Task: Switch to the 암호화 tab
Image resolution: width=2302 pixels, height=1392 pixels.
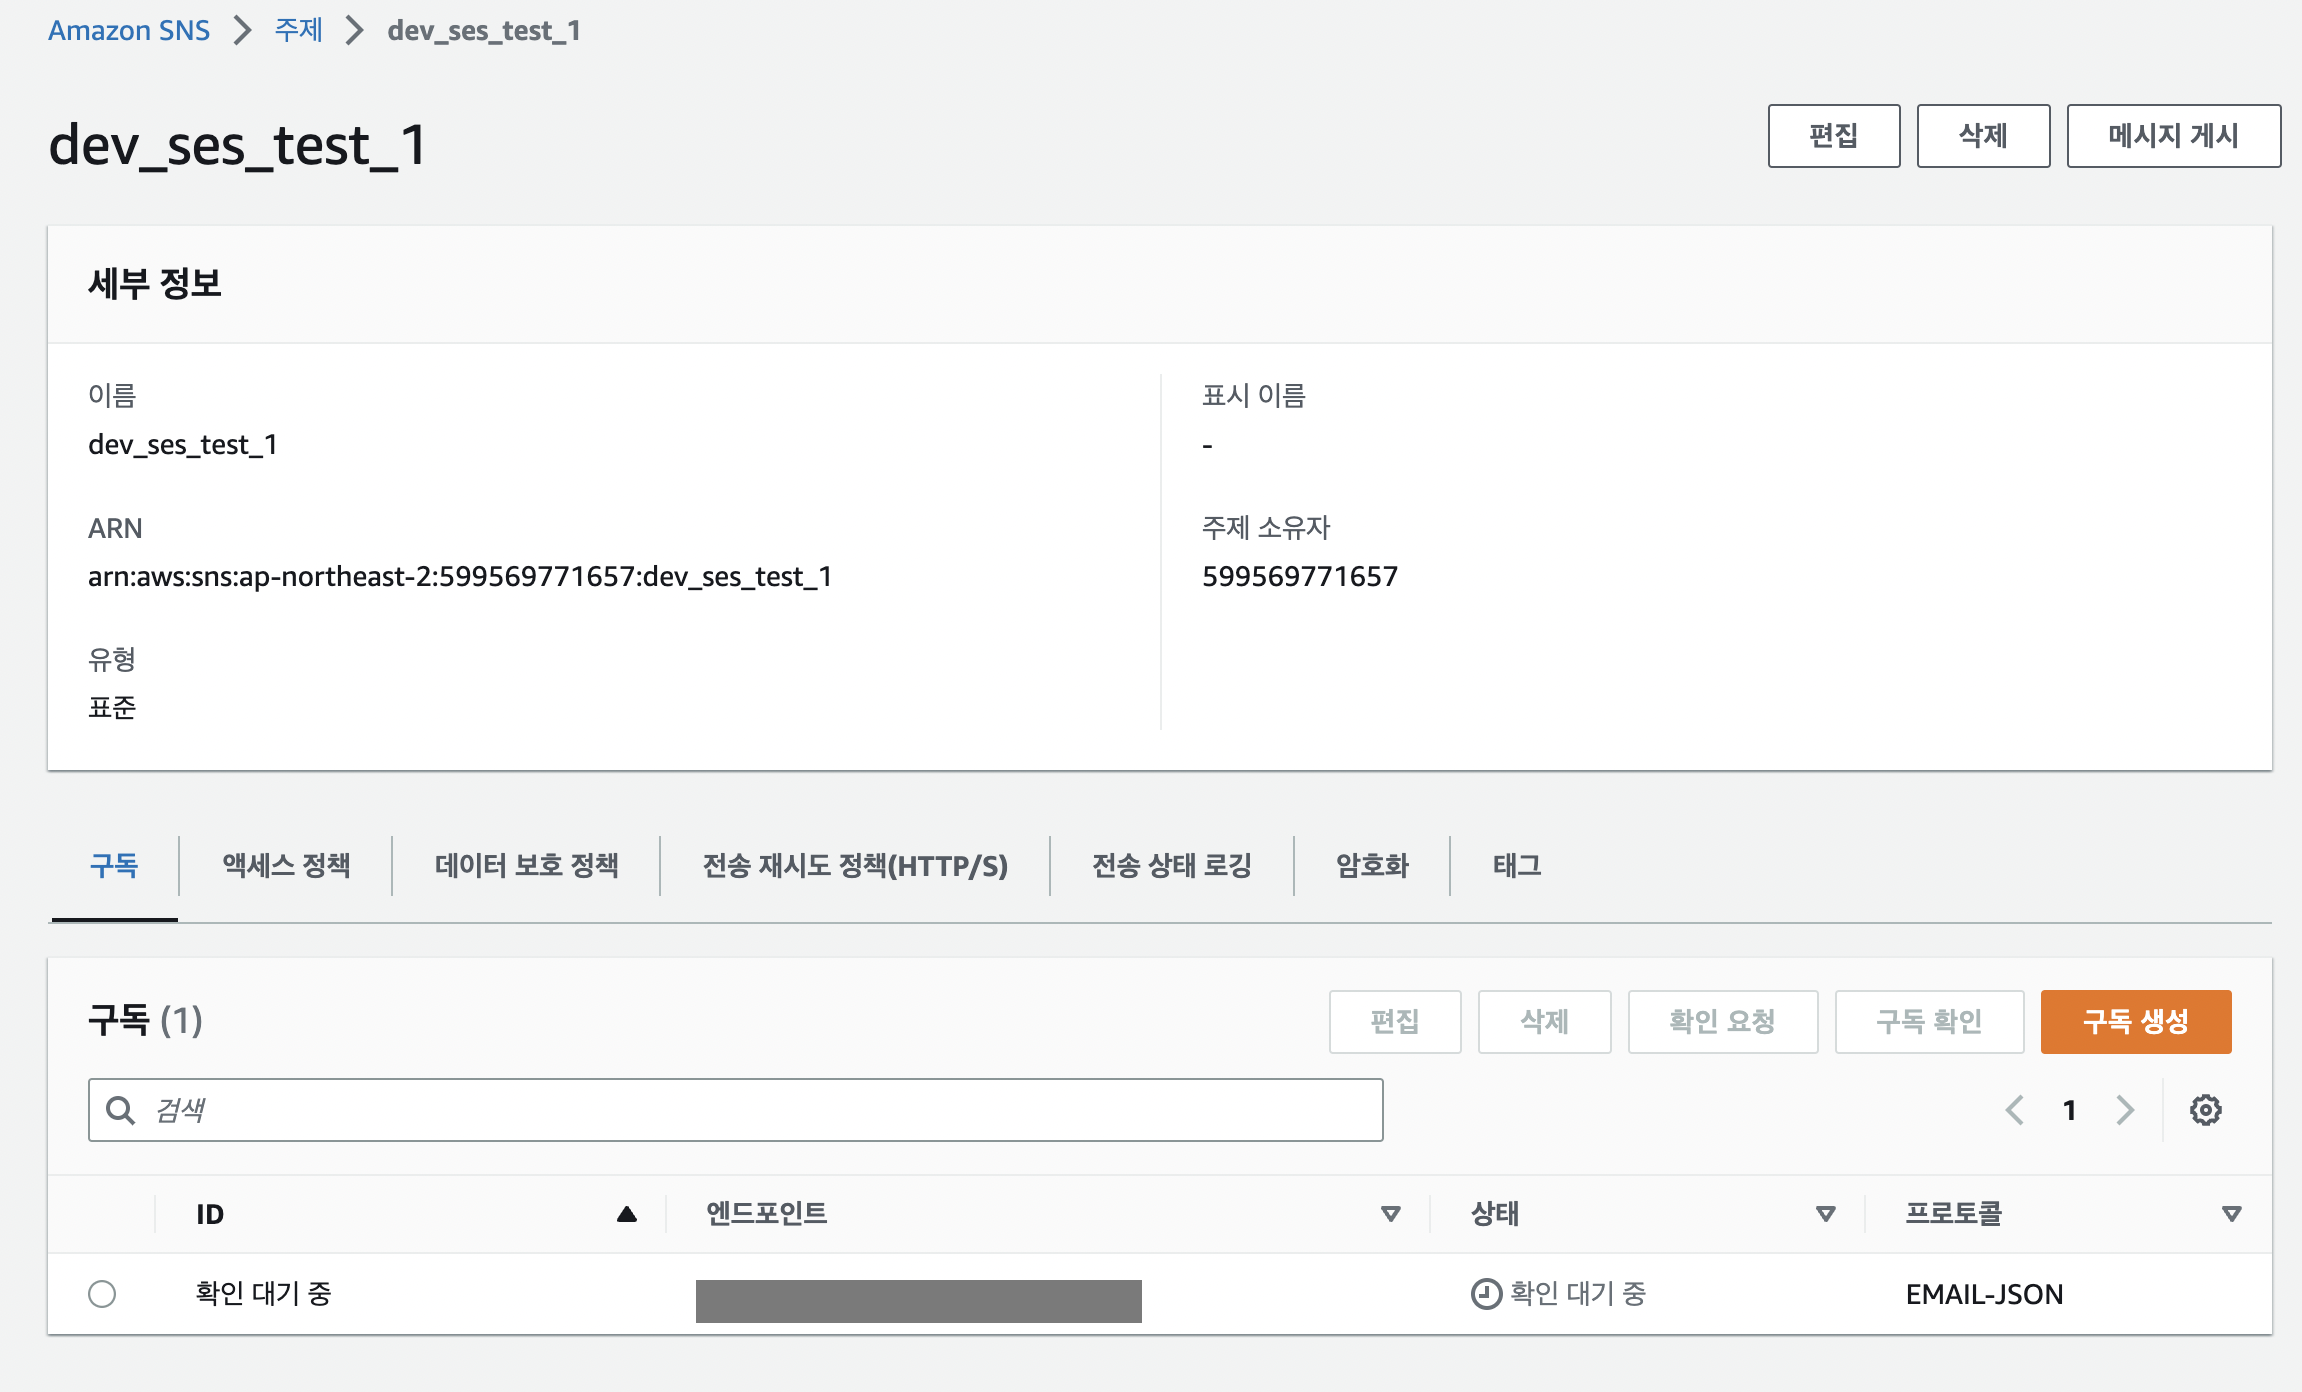Action: 1372,865
